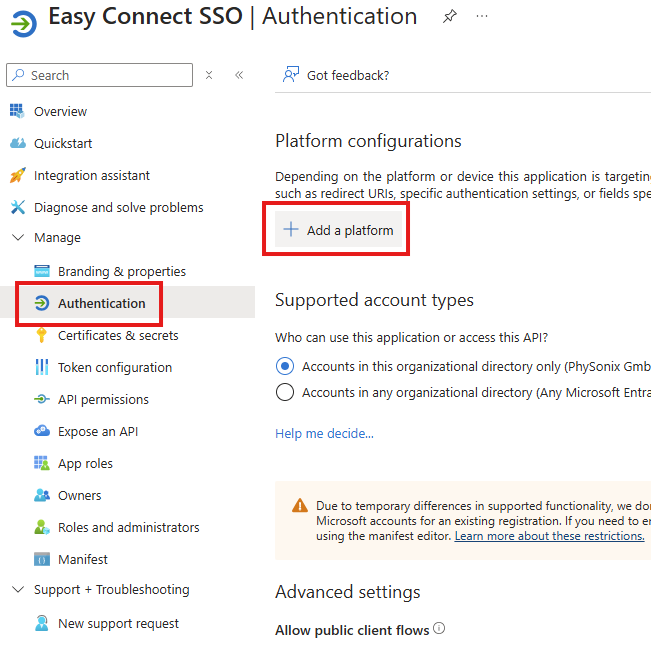Select Authentication in the sidebar

click(x=102, y=303)
